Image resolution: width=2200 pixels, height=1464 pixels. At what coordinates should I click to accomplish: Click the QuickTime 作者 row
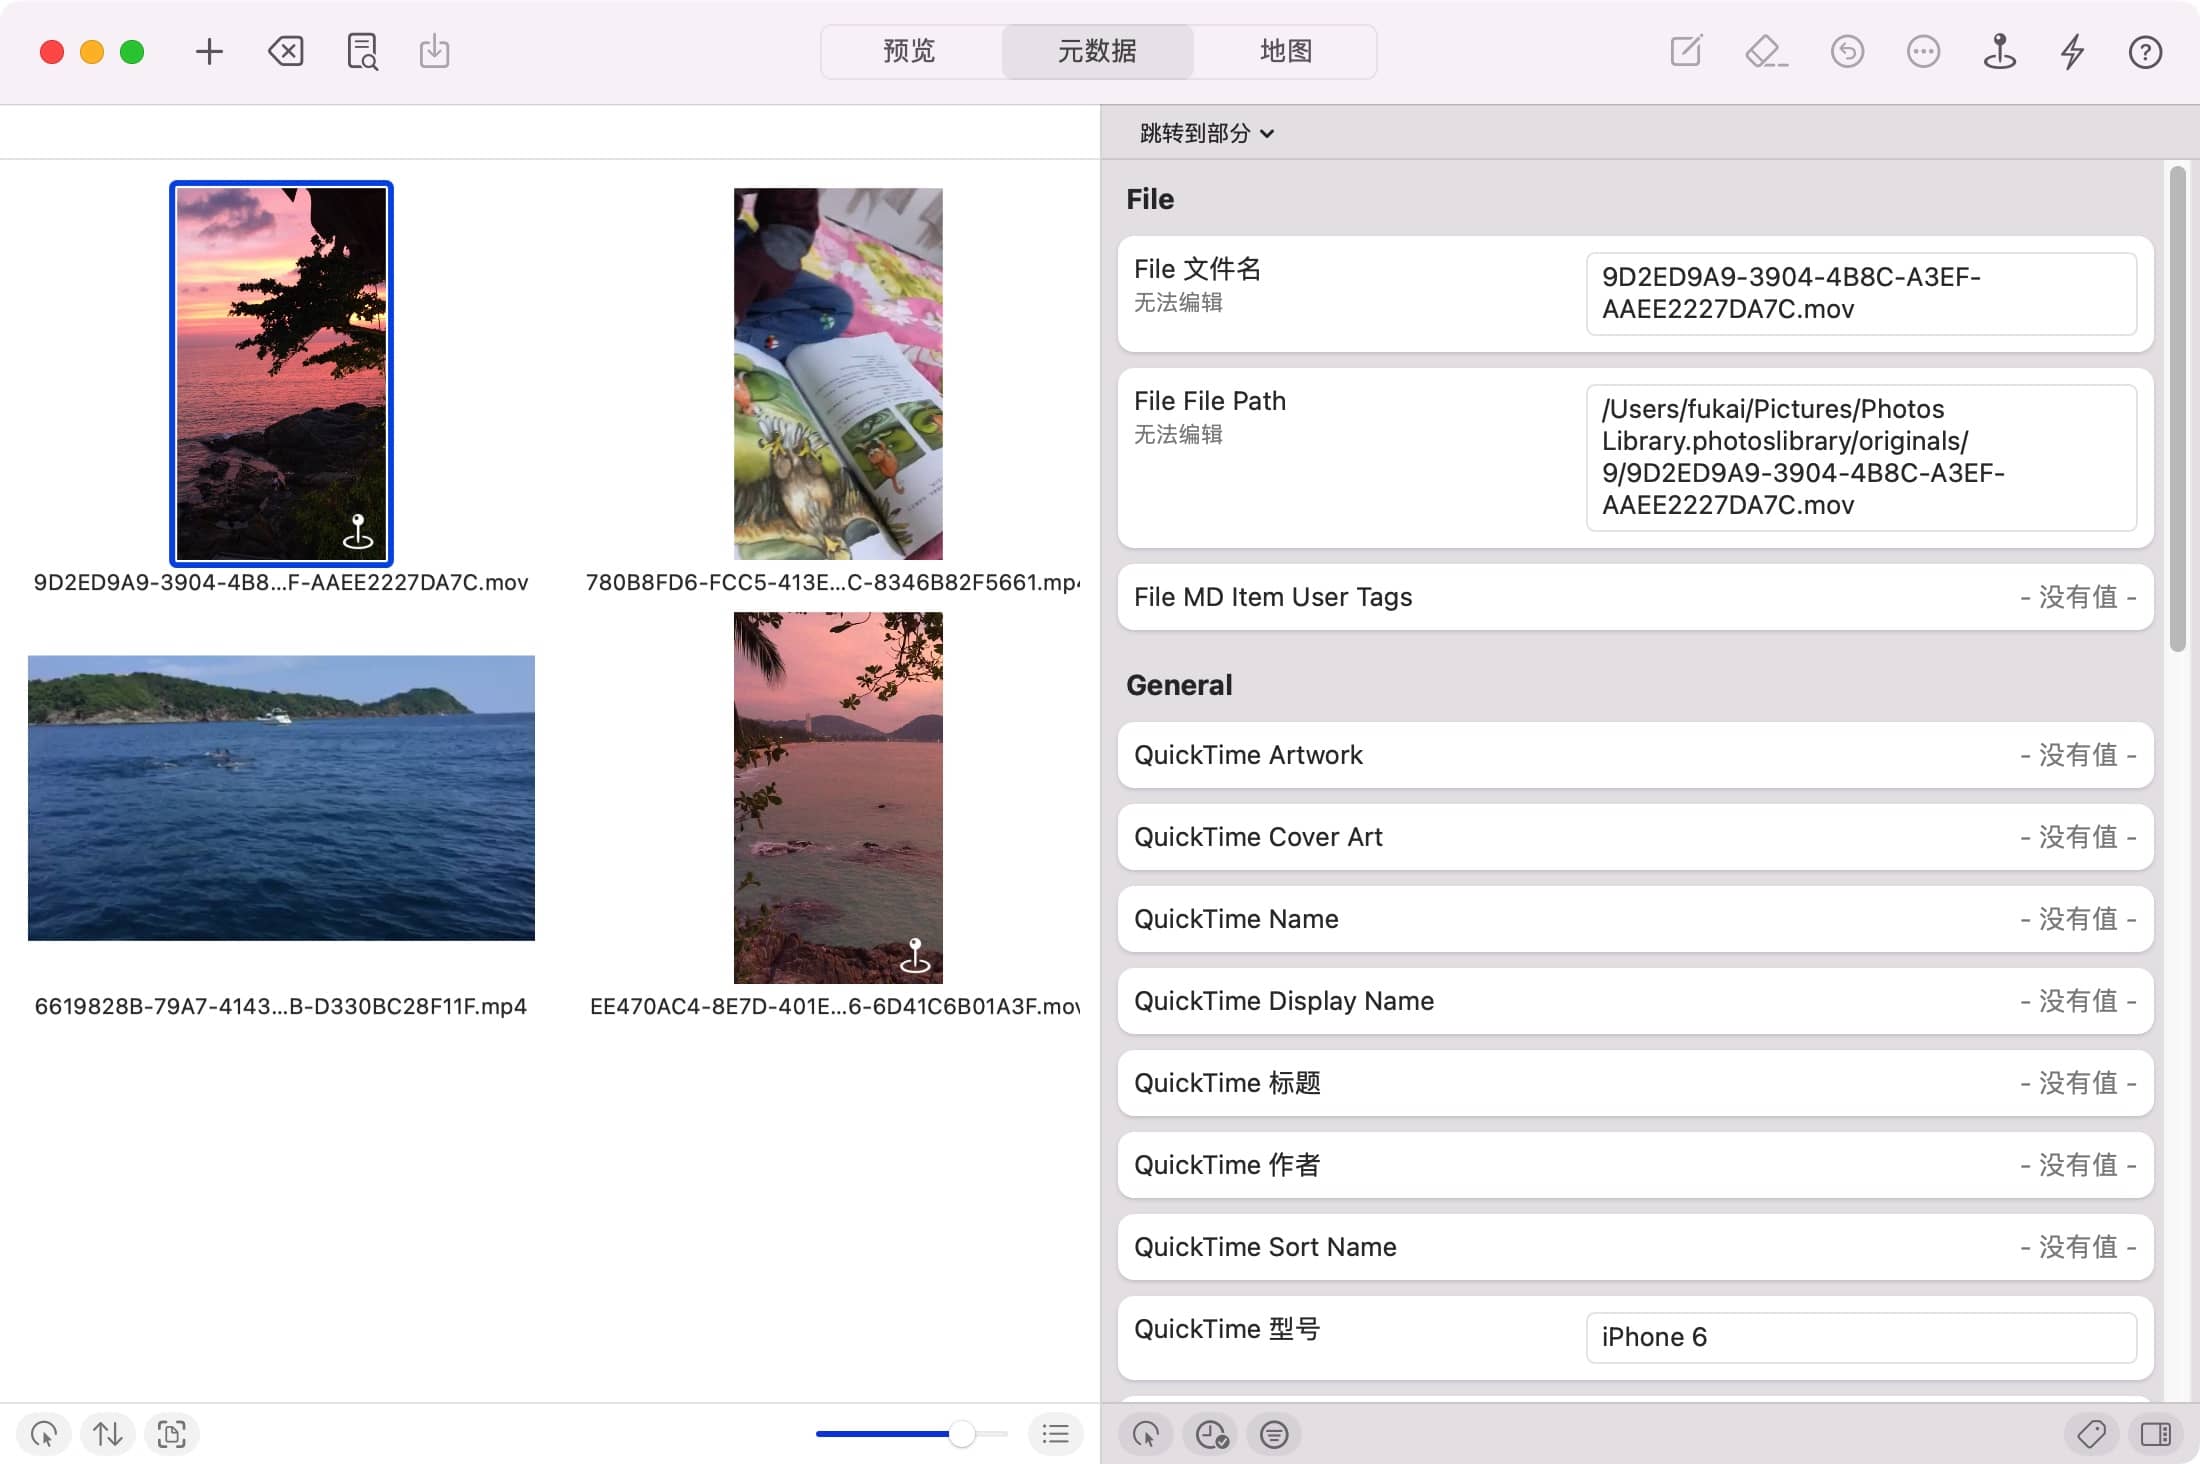click(x=1635, y=1165)
